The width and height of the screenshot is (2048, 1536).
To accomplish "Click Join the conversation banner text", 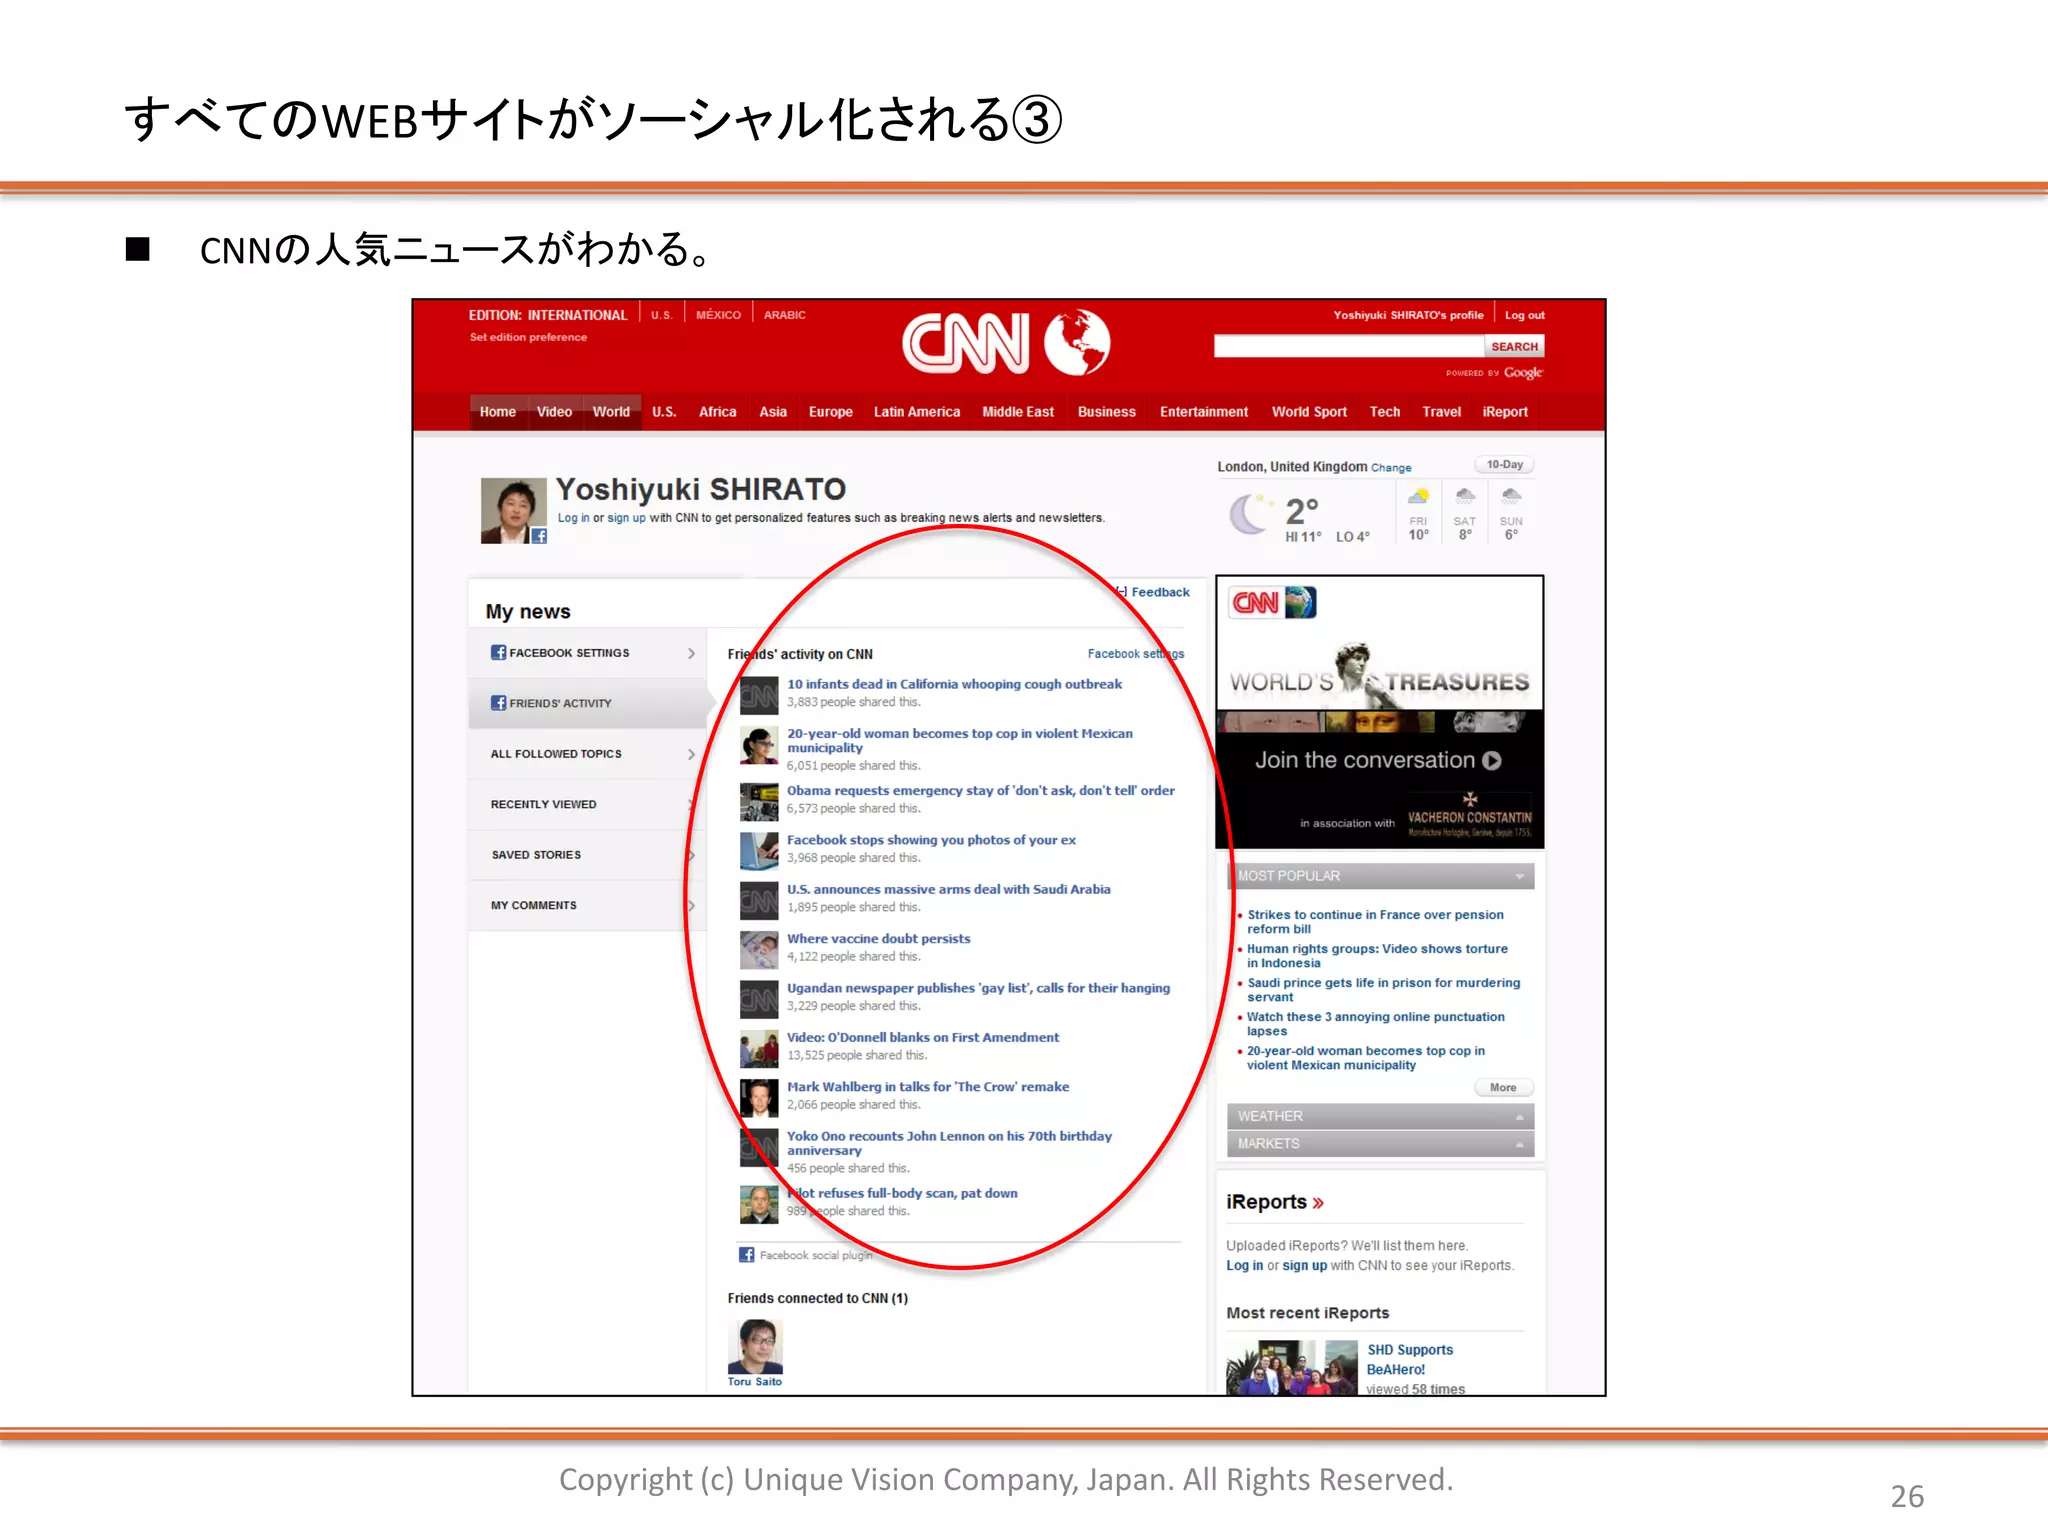I will pos(1365,761).
